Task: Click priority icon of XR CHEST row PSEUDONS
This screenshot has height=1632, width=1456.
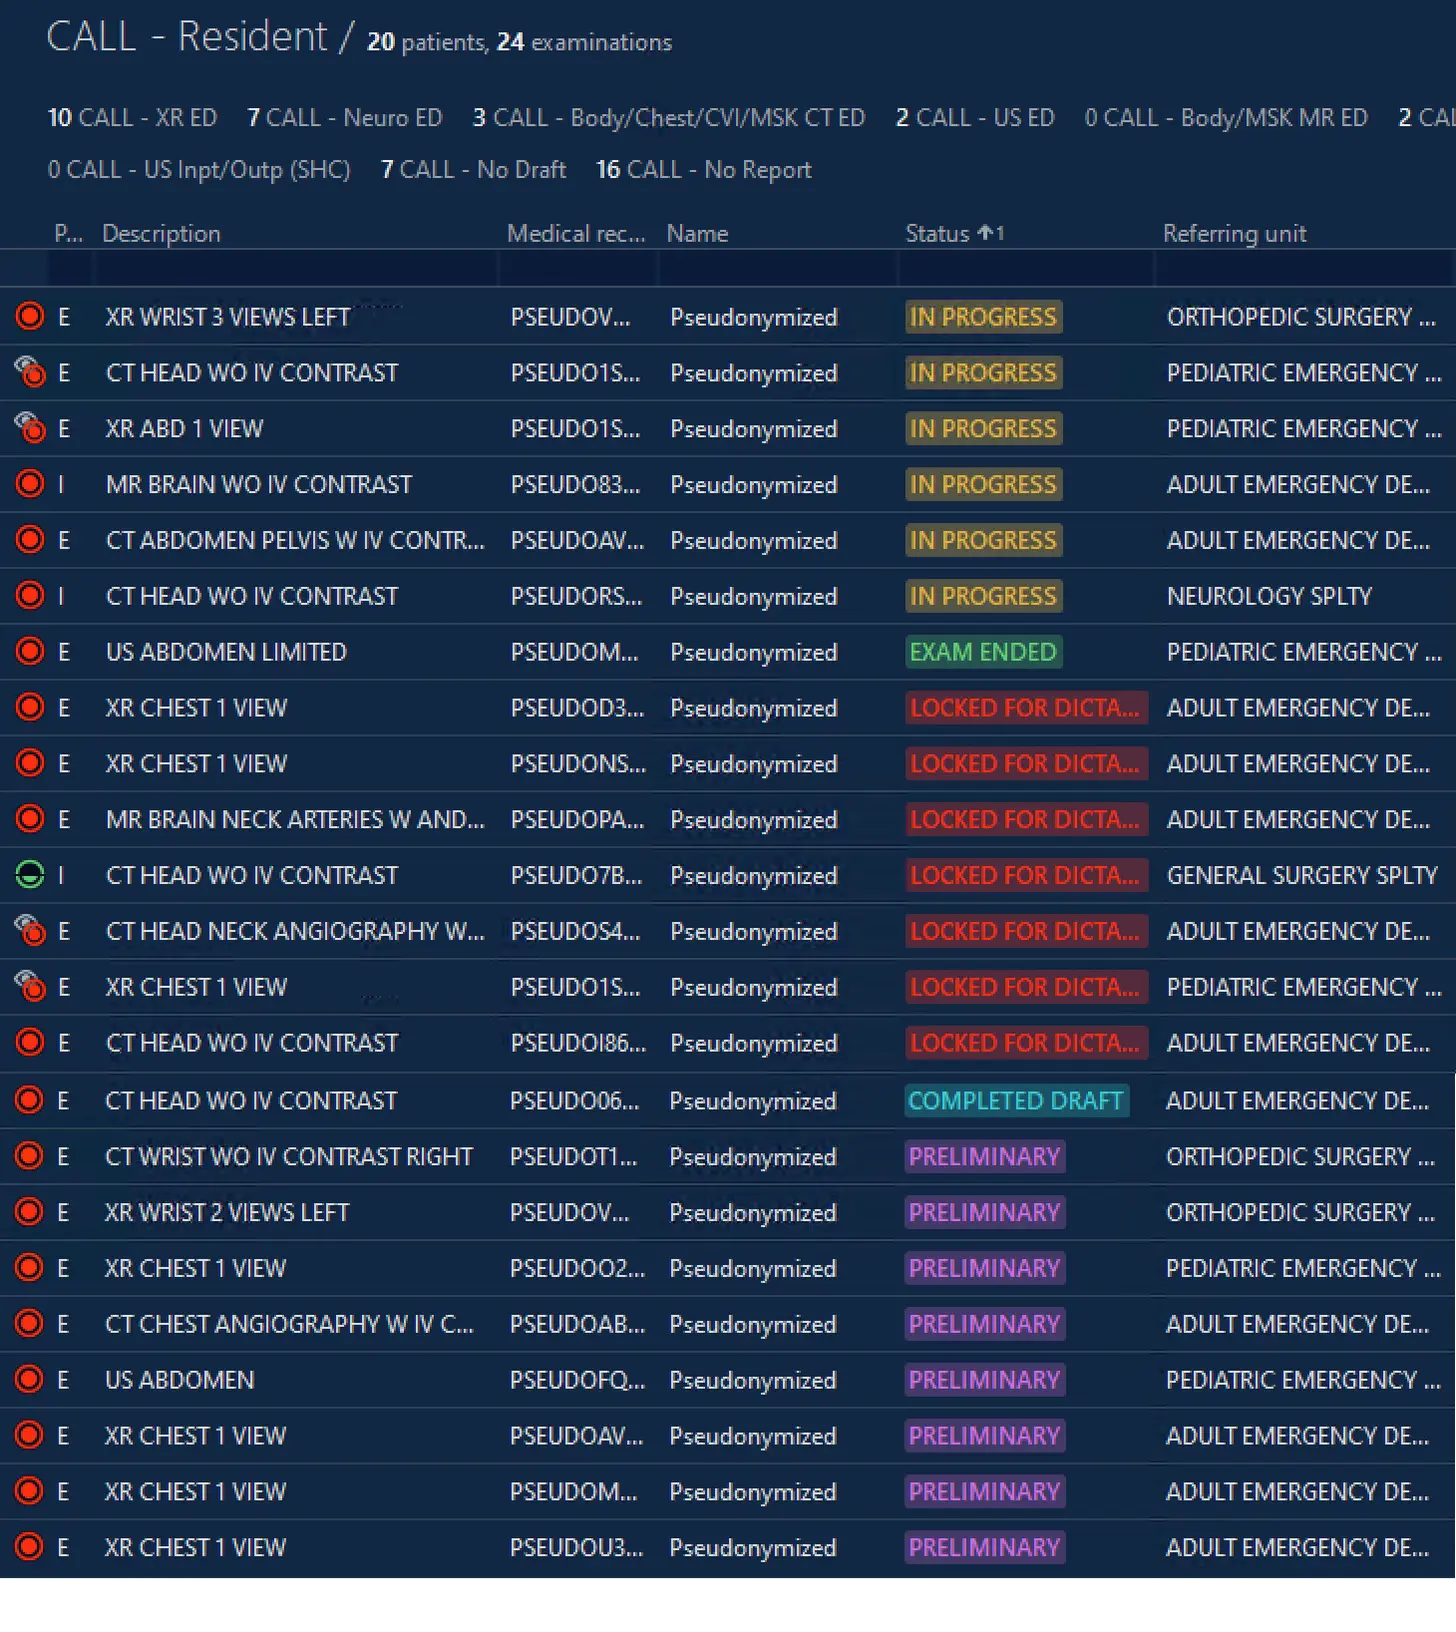Action: tap(30, 764)
